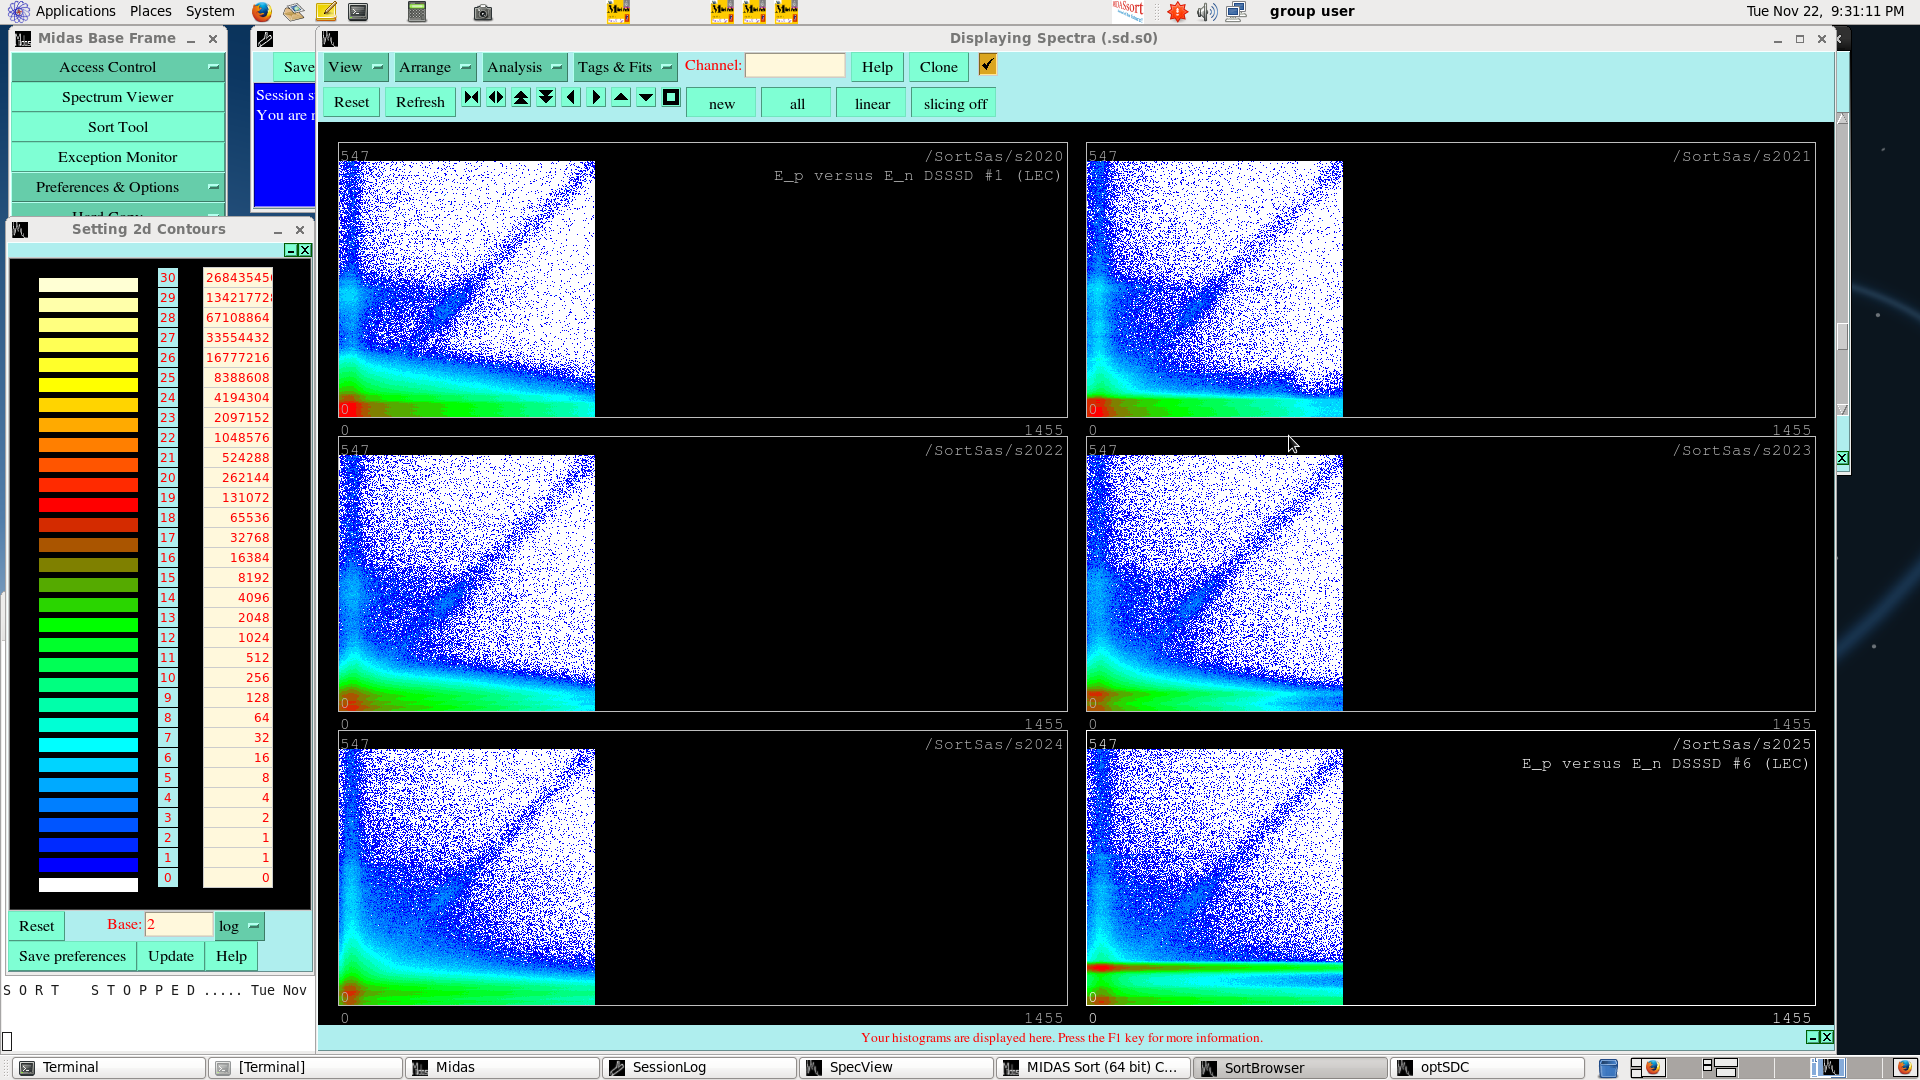This screenshot has width=1920, height=1080.
Task: Click Save preferences in contours window
Action: click(x=72, y=956)
